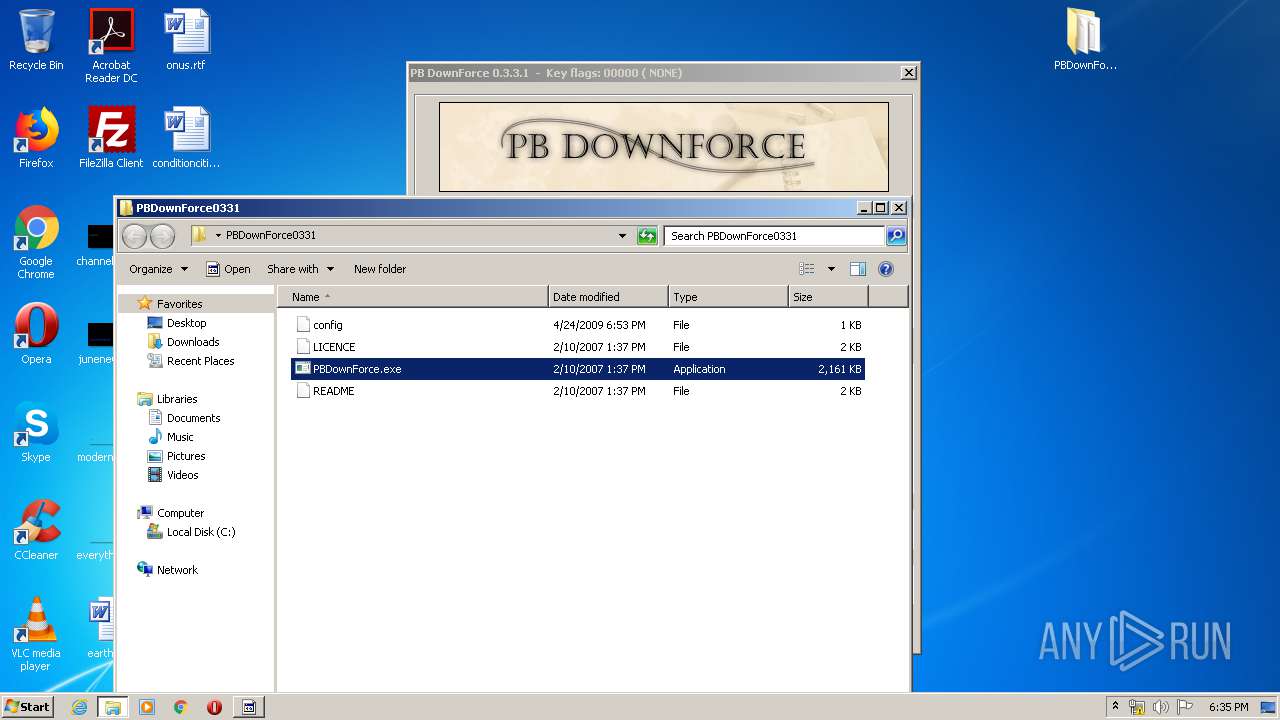Click Computer in navigation pane

180,513
